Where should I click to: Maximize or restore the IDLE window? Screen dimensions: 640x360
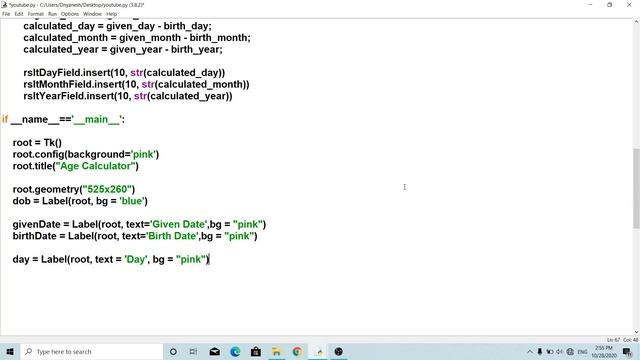tap(609, 5)
